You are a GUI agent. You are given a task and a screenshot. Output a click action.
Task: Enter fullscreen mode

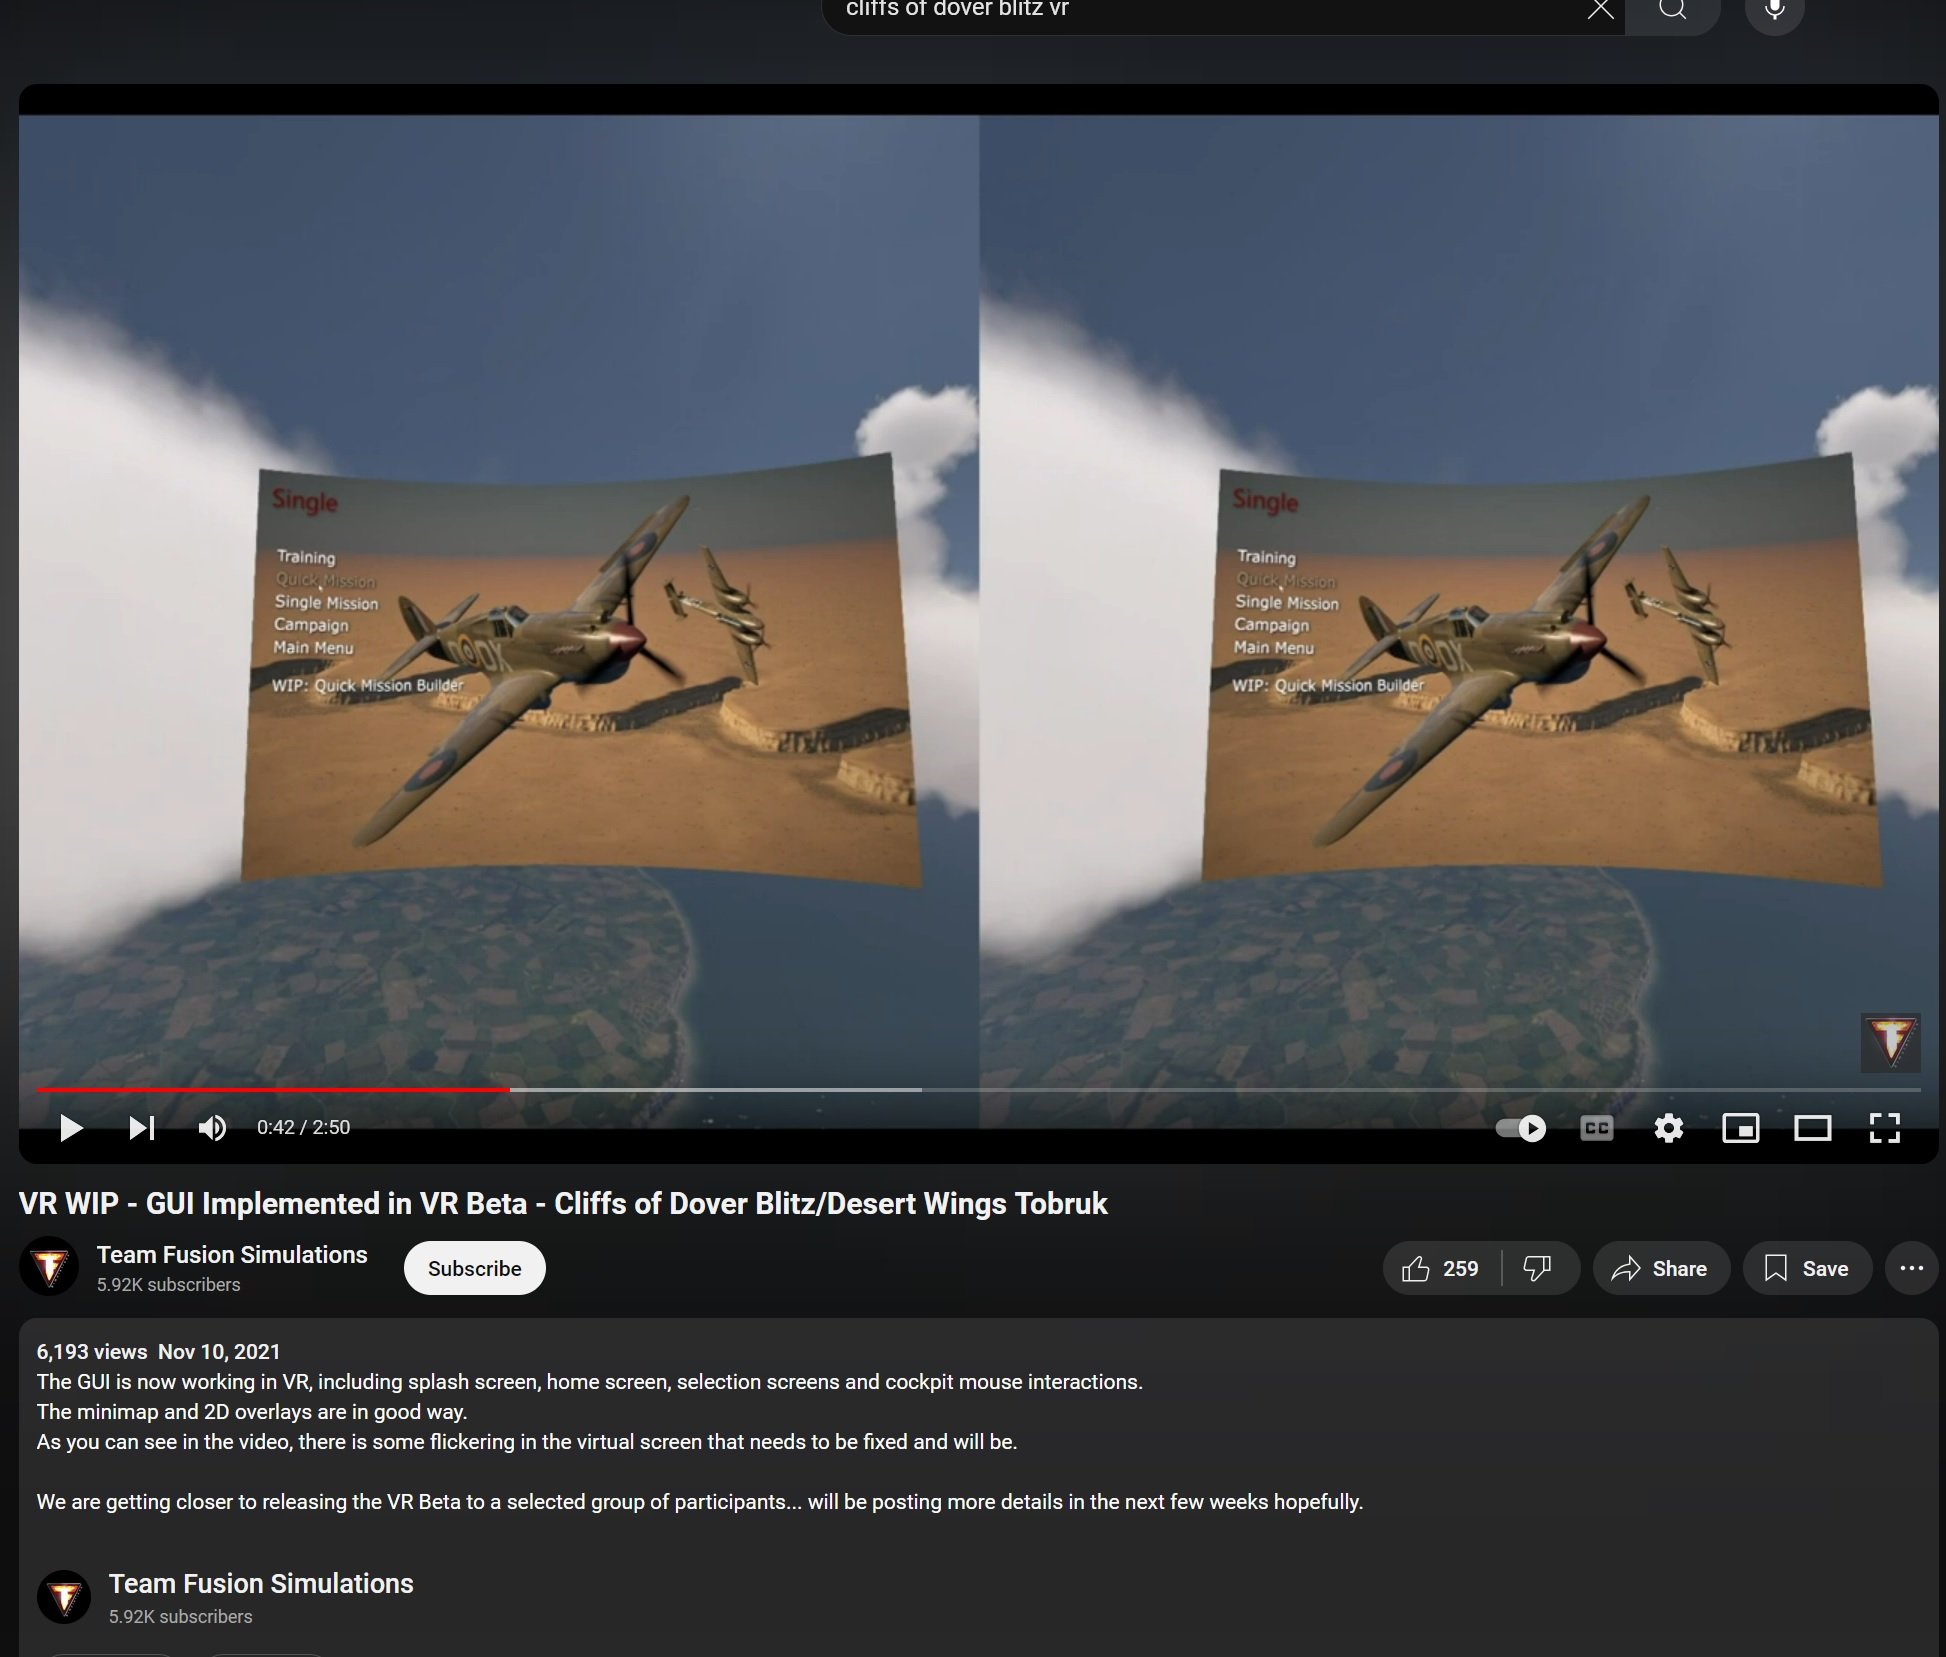(1884, 1128)
